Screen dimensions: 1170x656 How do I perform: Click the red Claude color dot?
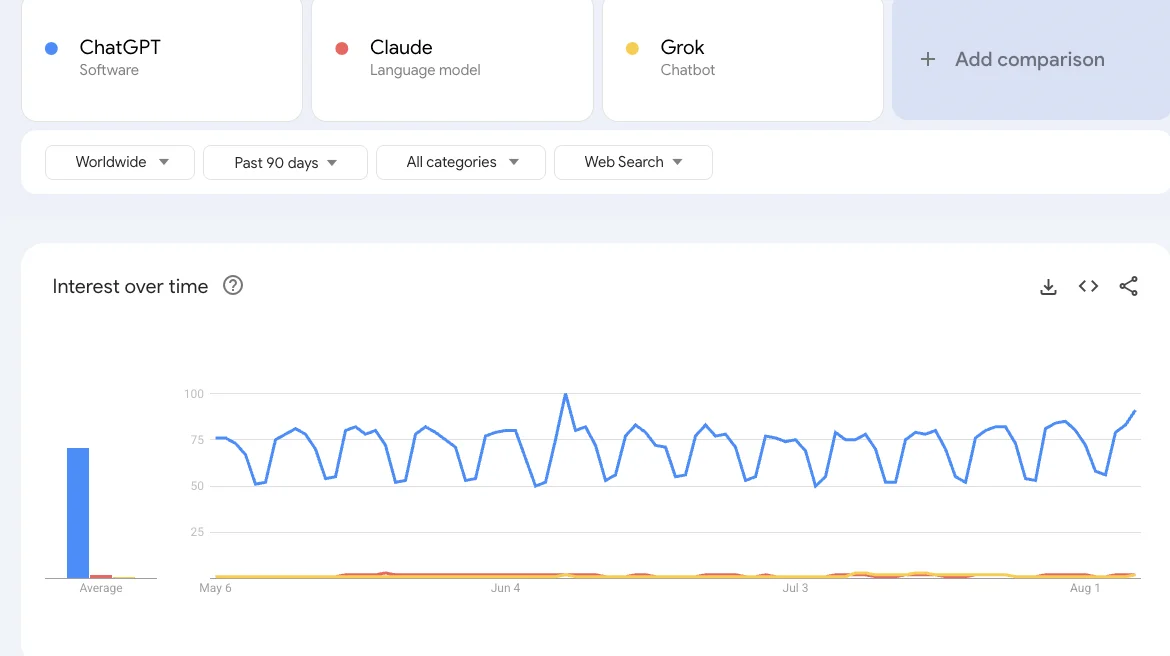click(342, 48)
